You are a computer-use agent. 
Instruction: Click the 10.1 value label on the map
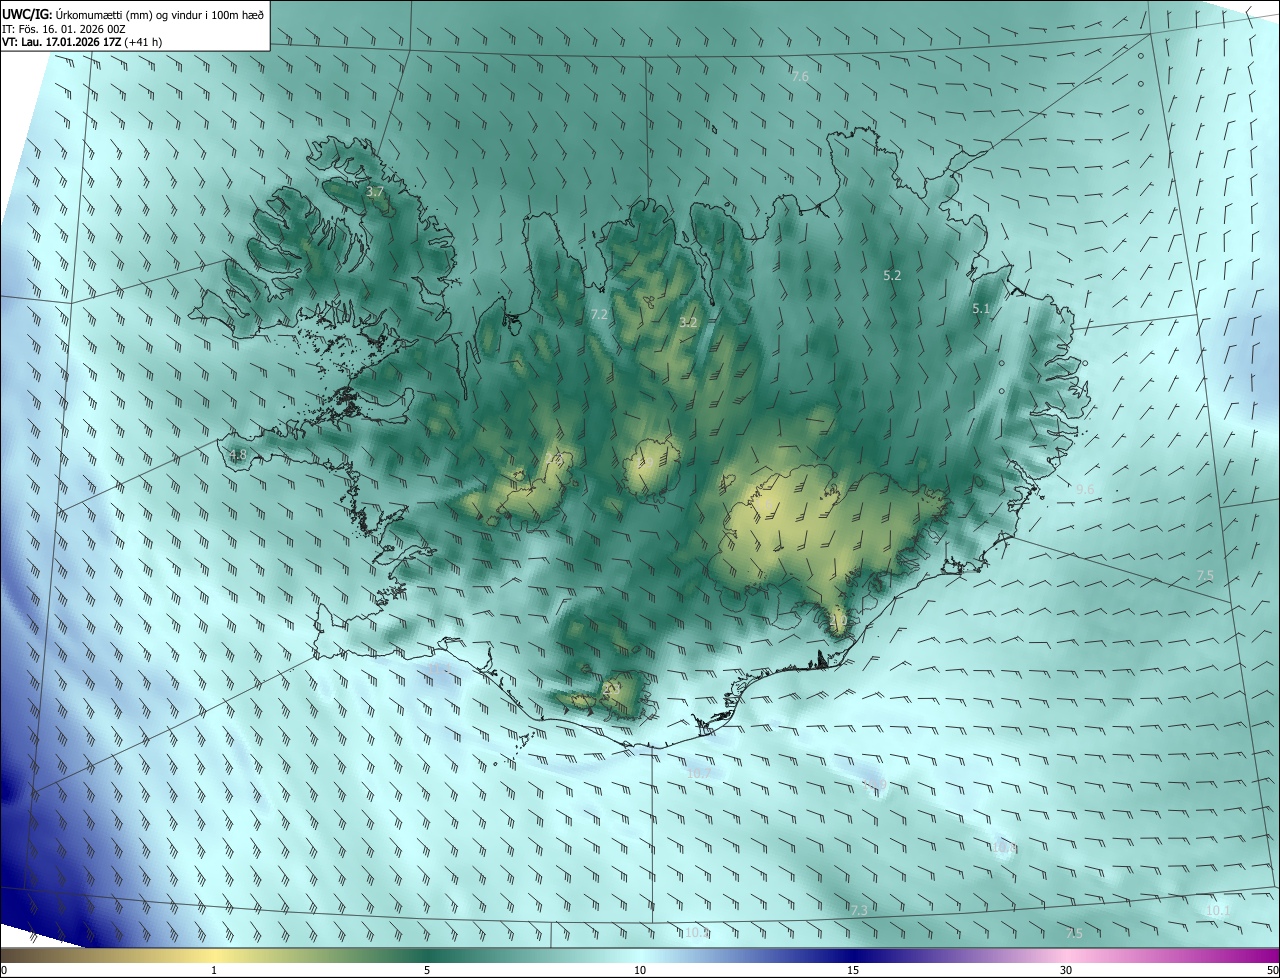tap(1217, 910)
